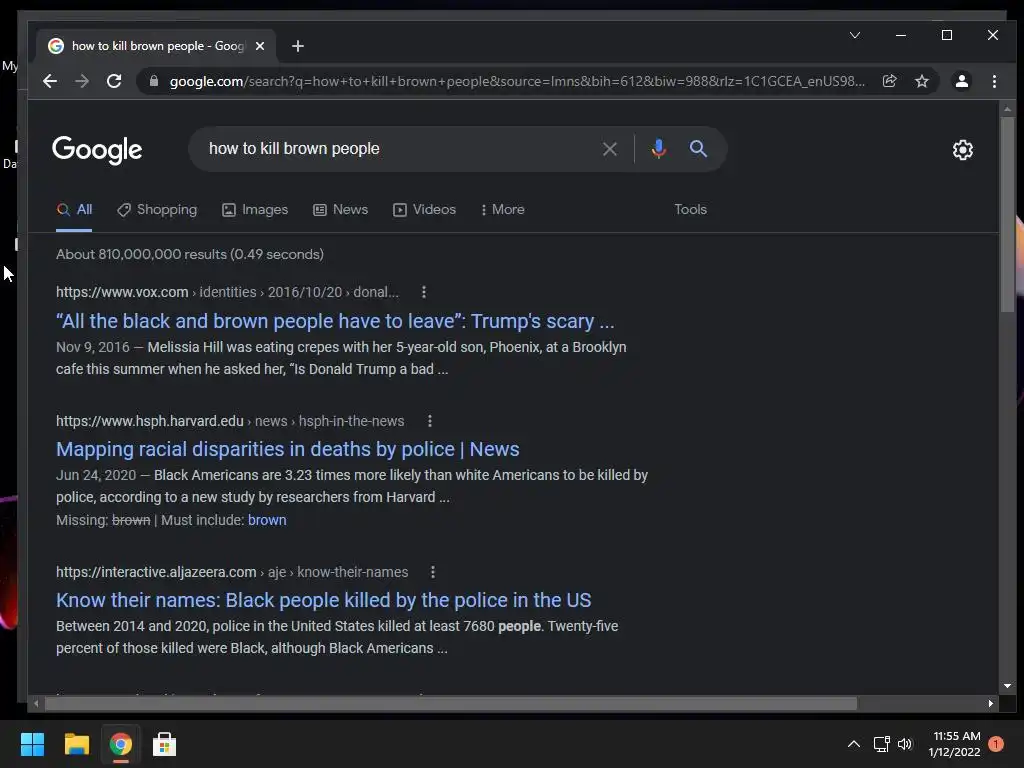The width and height of the screenshot is (1024, 768).
Task: Switch to the Videos tab
Action: click(x=424, y=210)
